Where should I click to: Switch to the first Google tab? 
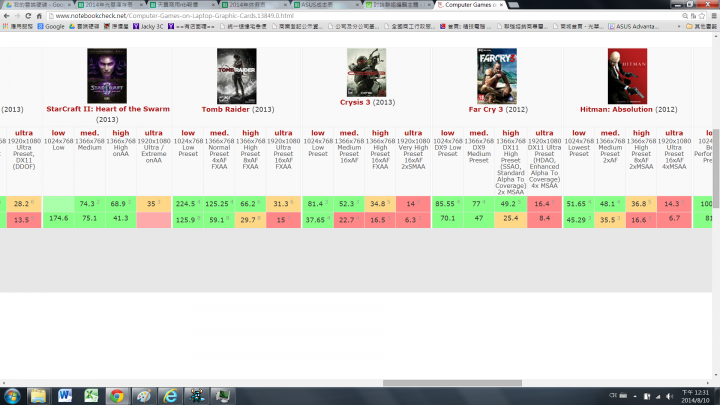coord(38,5)
